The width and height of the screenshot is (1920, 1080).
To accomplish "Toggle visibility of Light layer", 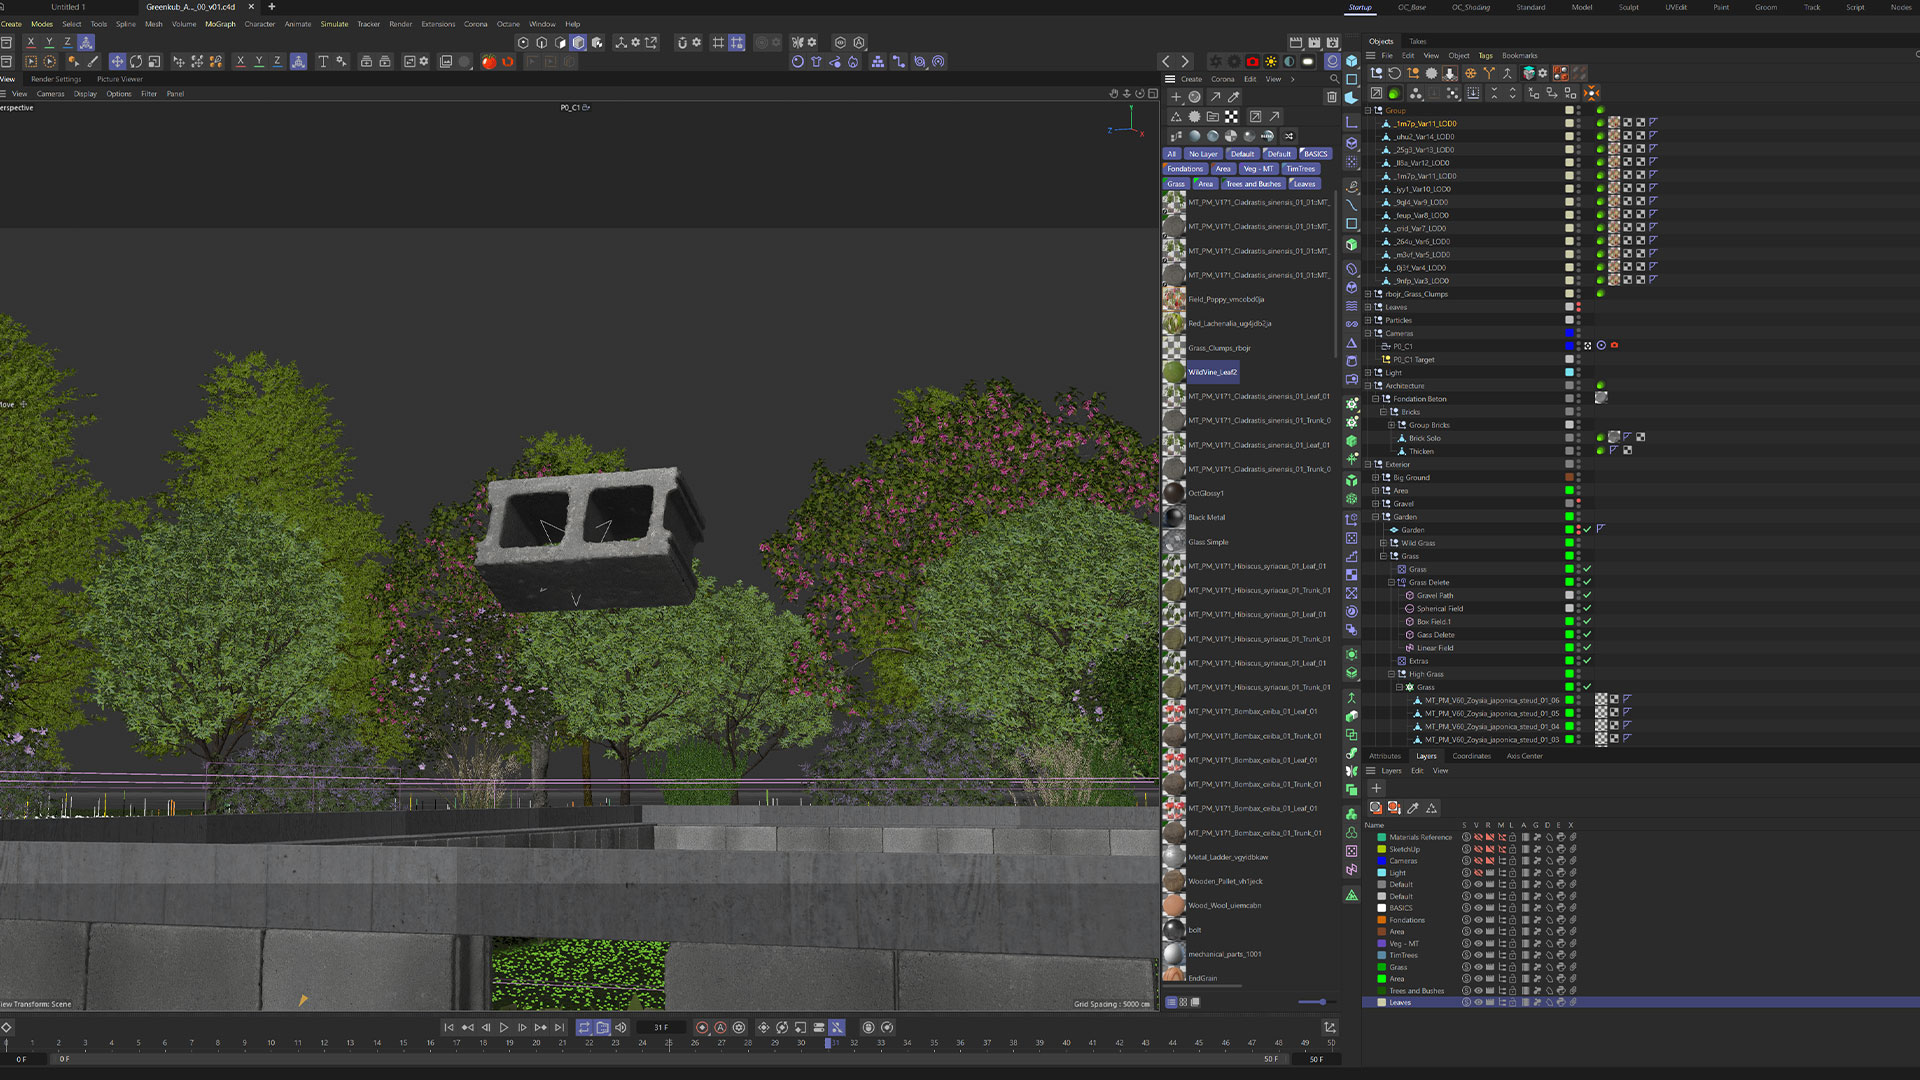I will [x=1478, y=873].
